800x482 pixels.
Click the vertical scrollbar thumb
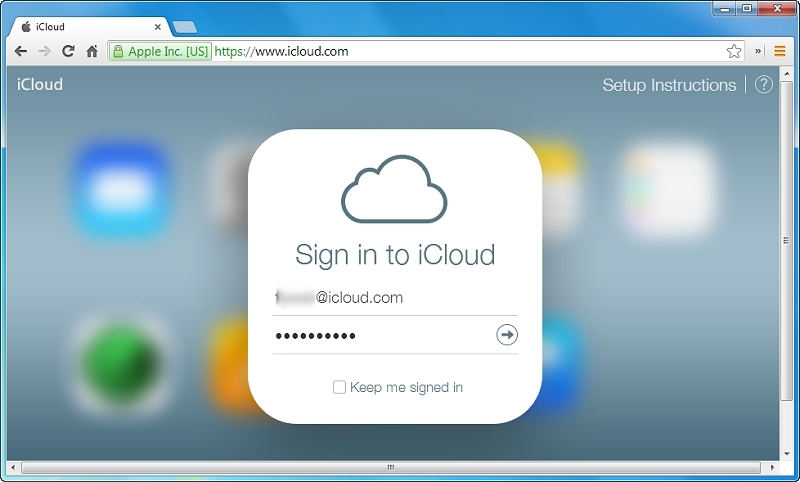(787, 241)
